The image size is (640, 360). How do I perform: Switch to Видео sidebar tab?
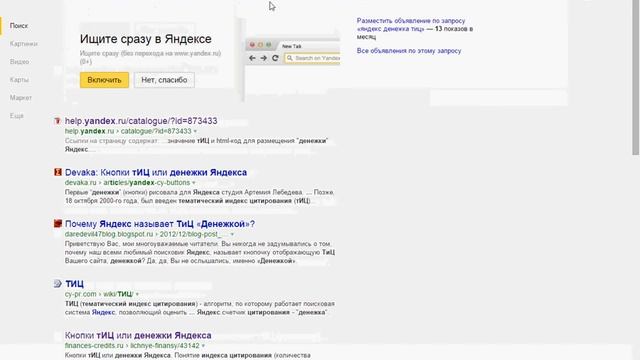(x=19, y=62)
